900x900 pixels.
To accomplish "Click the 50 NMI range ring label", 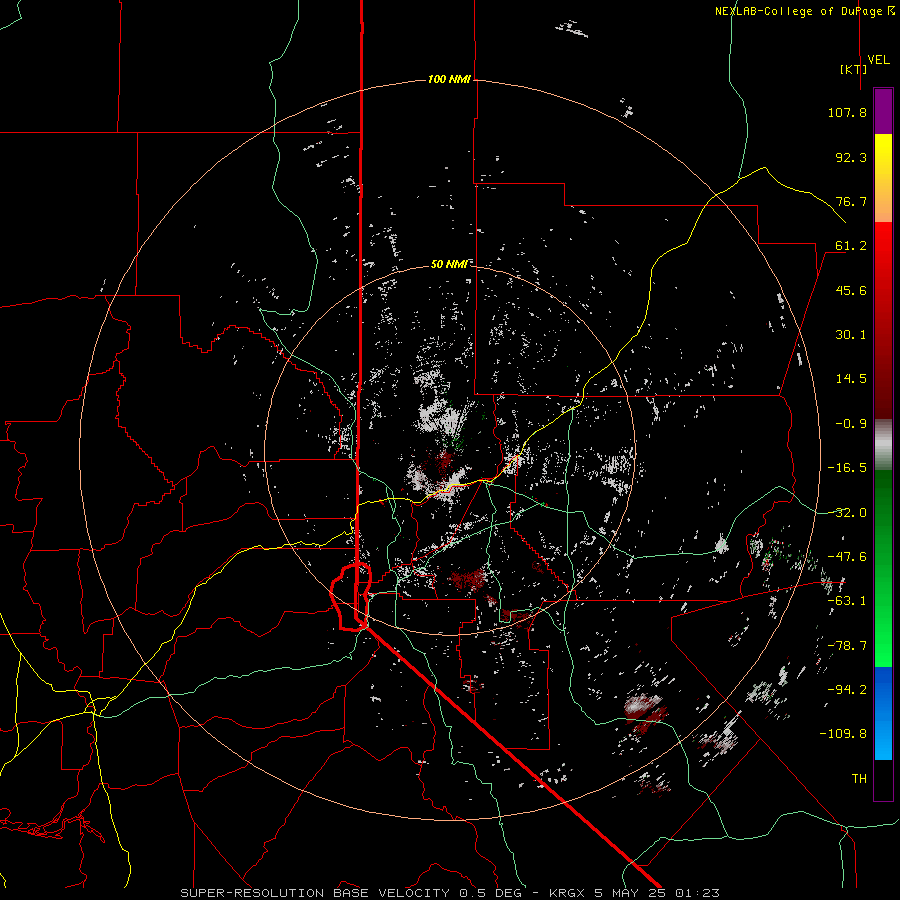I will [449, 264].
